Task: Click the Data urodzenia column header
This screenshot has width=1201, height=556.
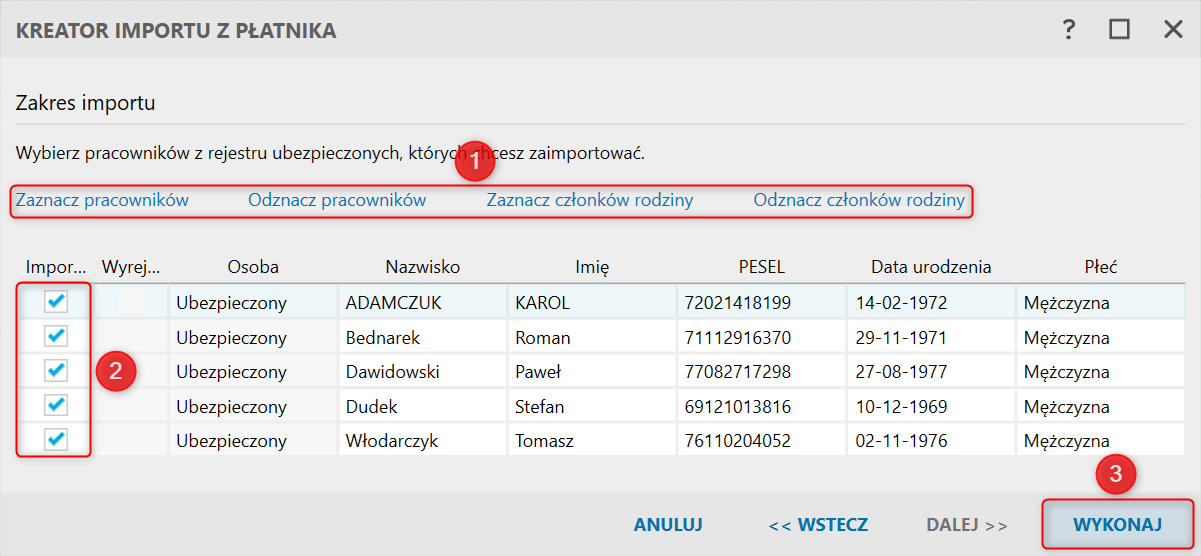Action: (931, 267)
